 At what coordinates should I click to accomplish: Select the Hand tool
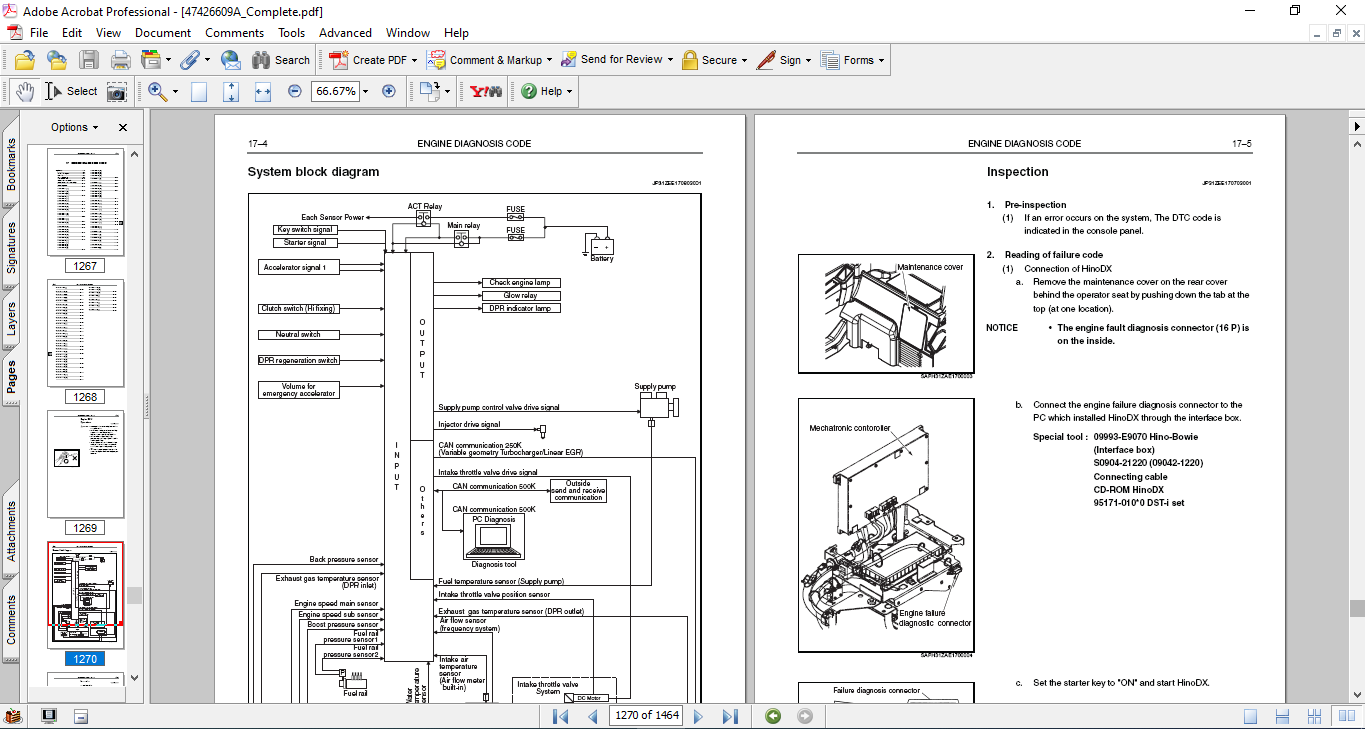tap(25, 91)
